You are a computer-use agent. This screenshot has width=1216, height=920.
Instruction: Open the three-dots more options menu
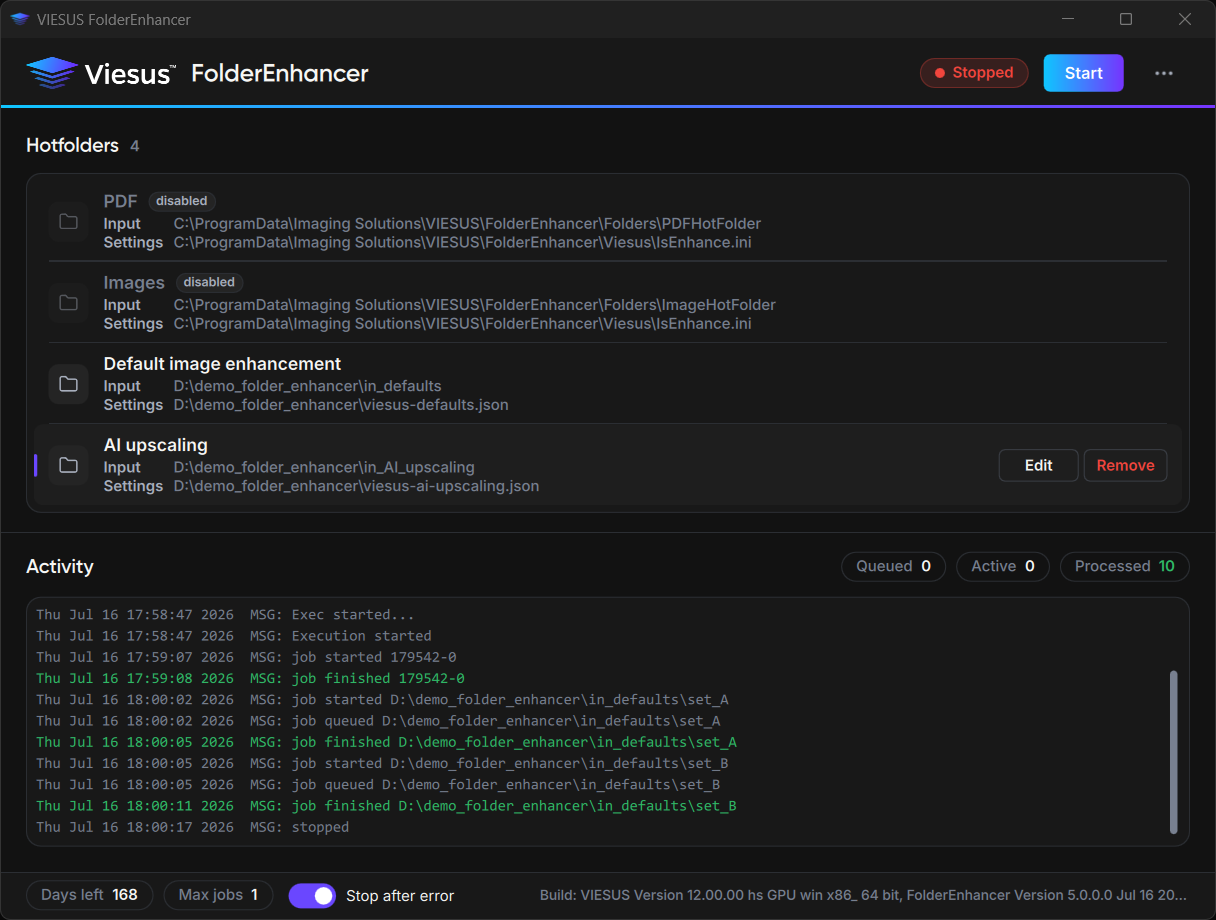[1164, 73]
